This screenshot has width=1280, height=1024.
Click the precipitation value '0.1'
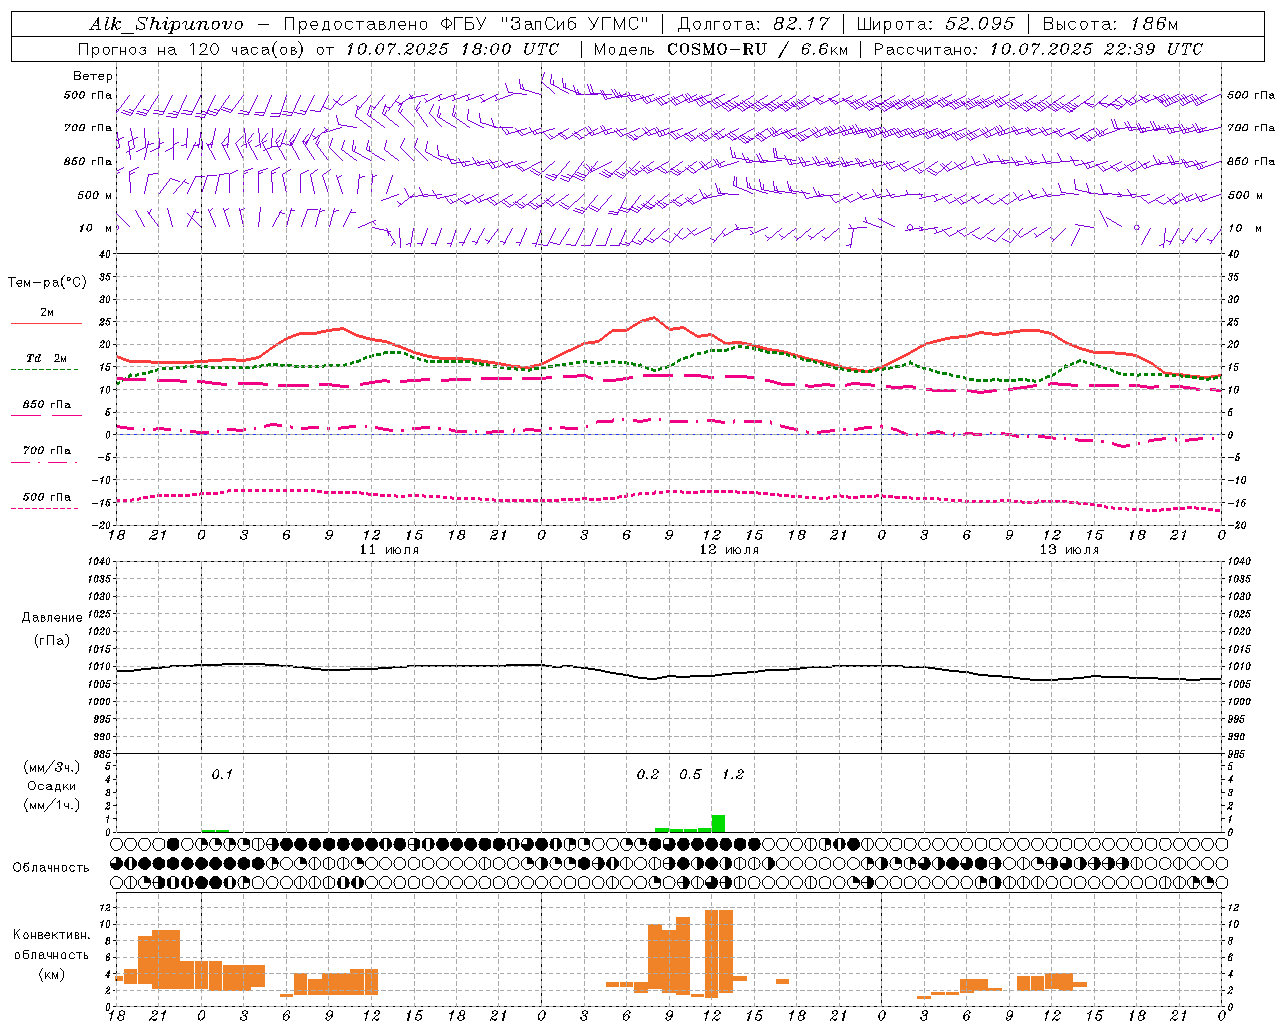coord(222,774)
